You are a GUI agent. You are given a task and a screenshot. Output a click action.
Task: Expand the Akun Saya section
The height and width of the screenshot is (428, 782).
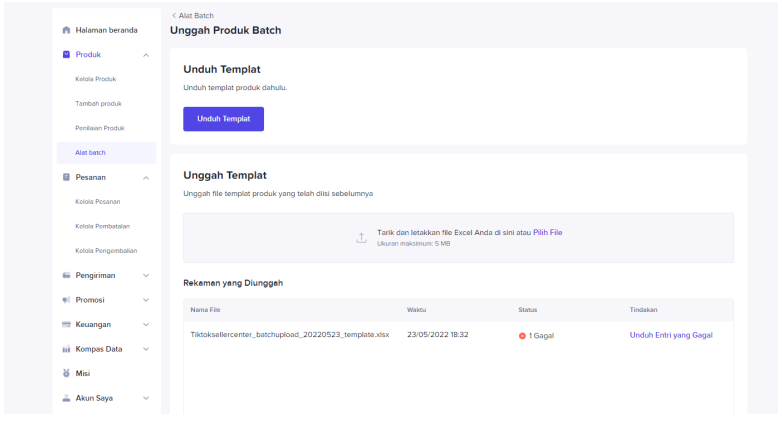click(146, 398)
